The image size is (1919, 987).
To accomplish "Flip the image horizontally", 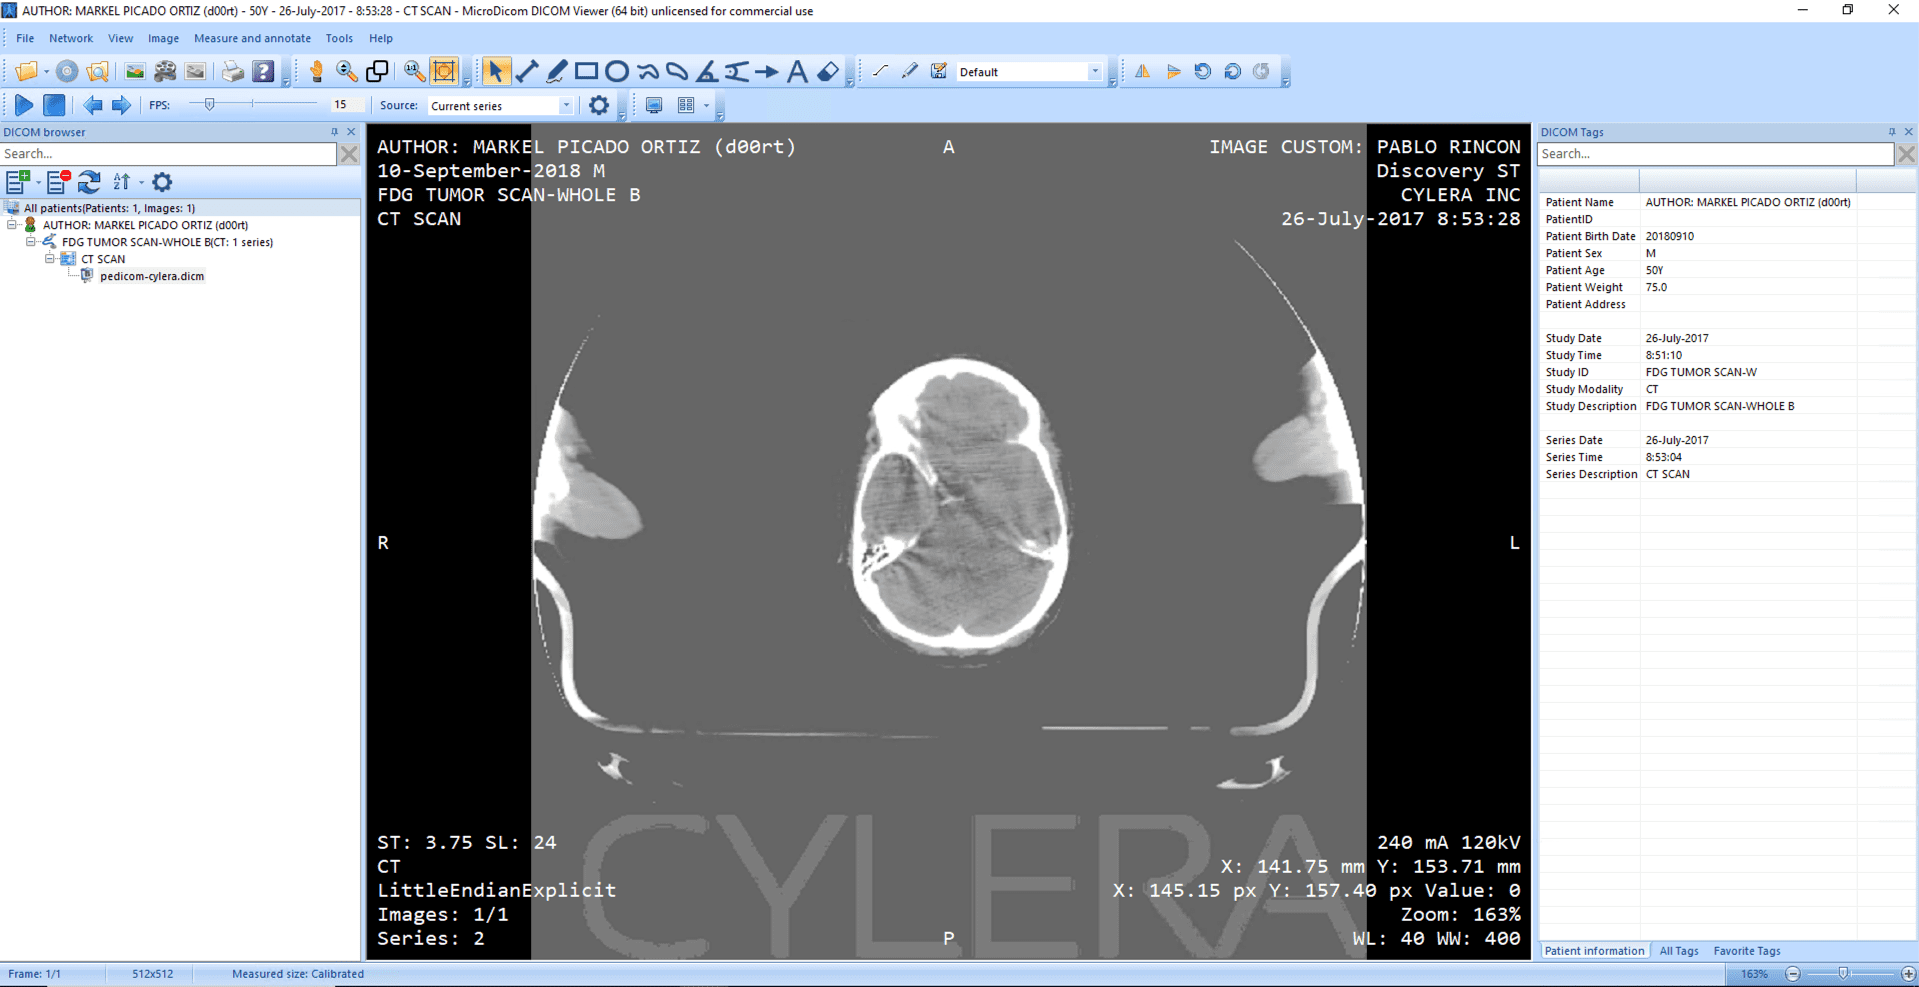I will click(x=1143, y=71).
